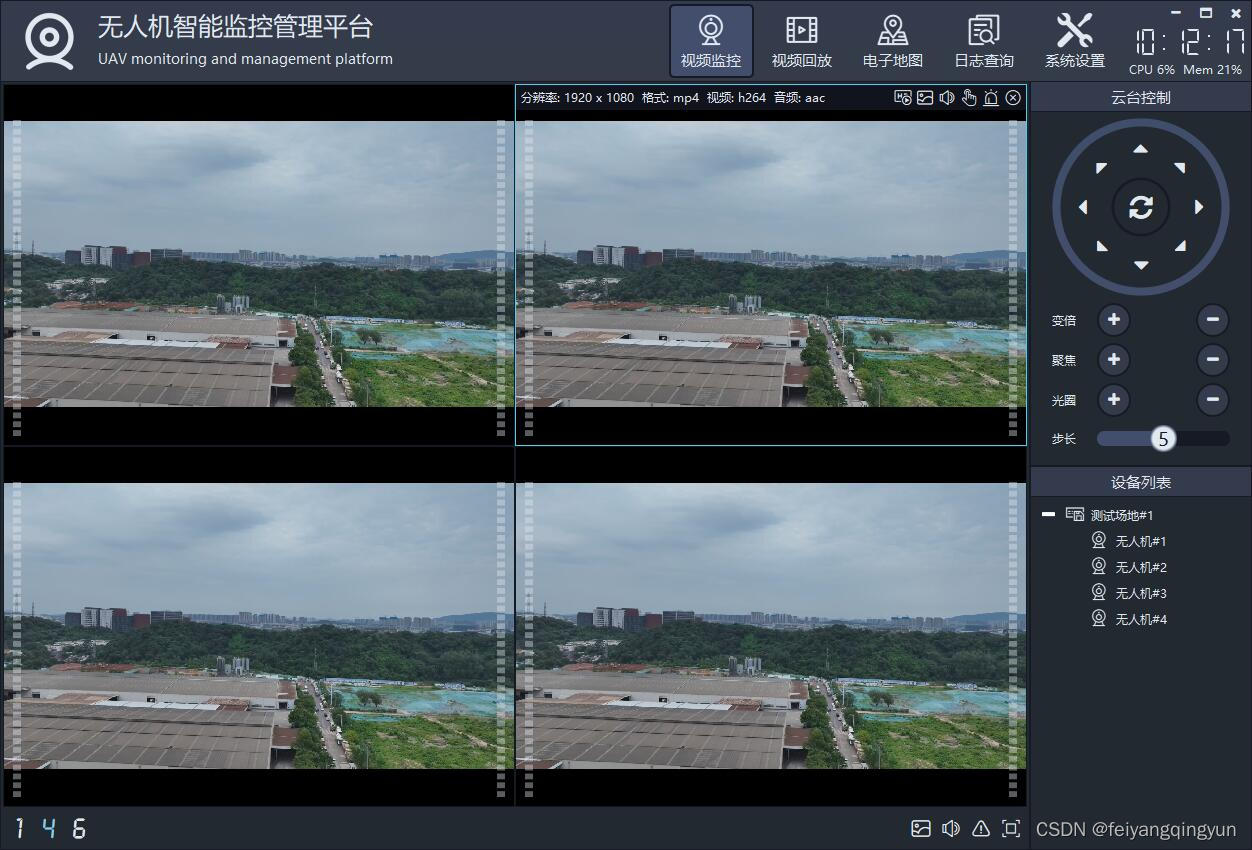Viewport: 1252px width, 850px height.
Task: Click the 聚焦 plus button
Action: click(x=1113, y=359)
